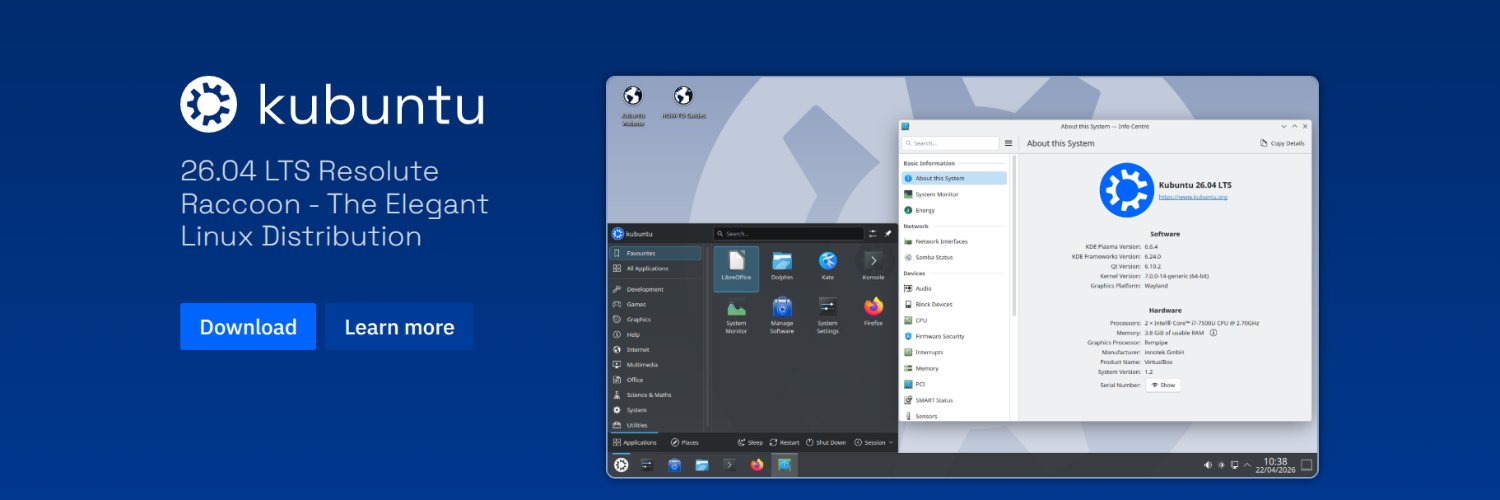Launch LibreOffice from the Favourites grid
Viewport: 1500px width, 500px height.
pos(736,268)
